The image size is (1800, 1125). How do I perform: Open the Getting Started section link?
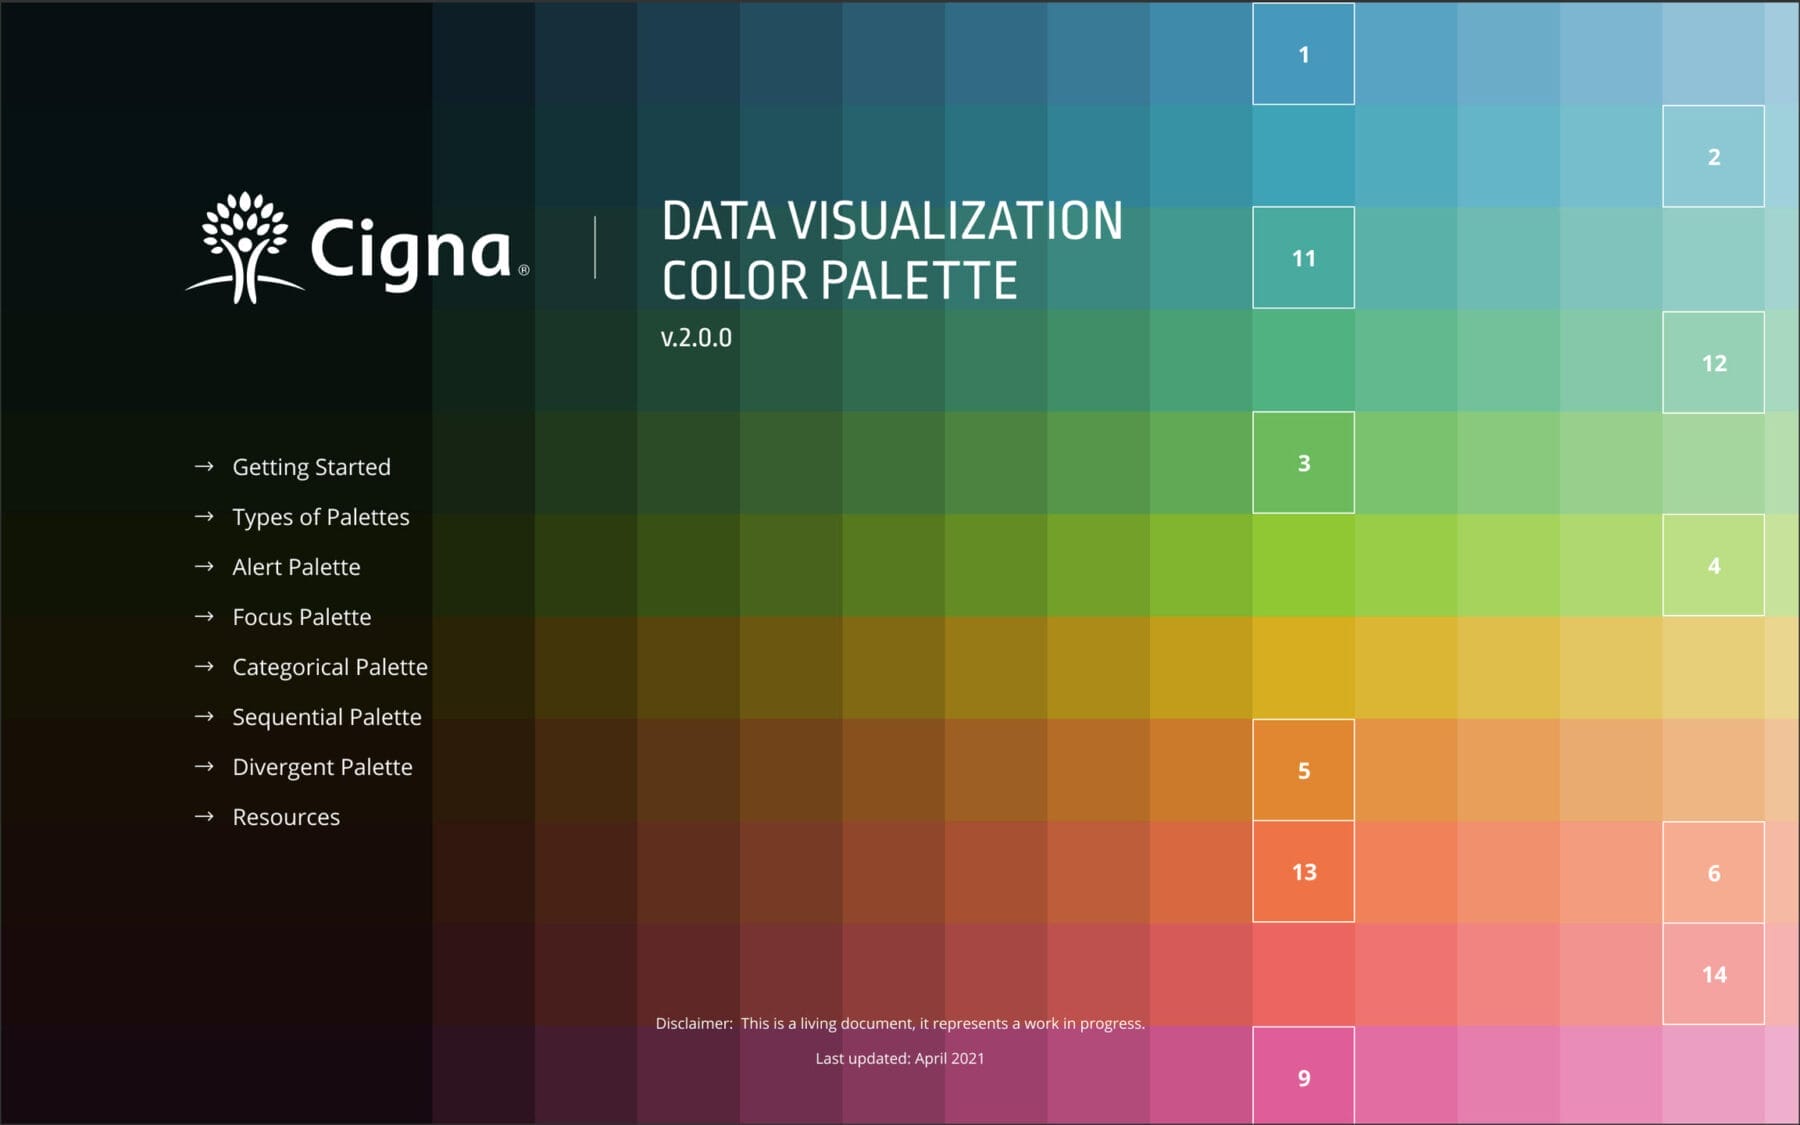click(311, 467)
